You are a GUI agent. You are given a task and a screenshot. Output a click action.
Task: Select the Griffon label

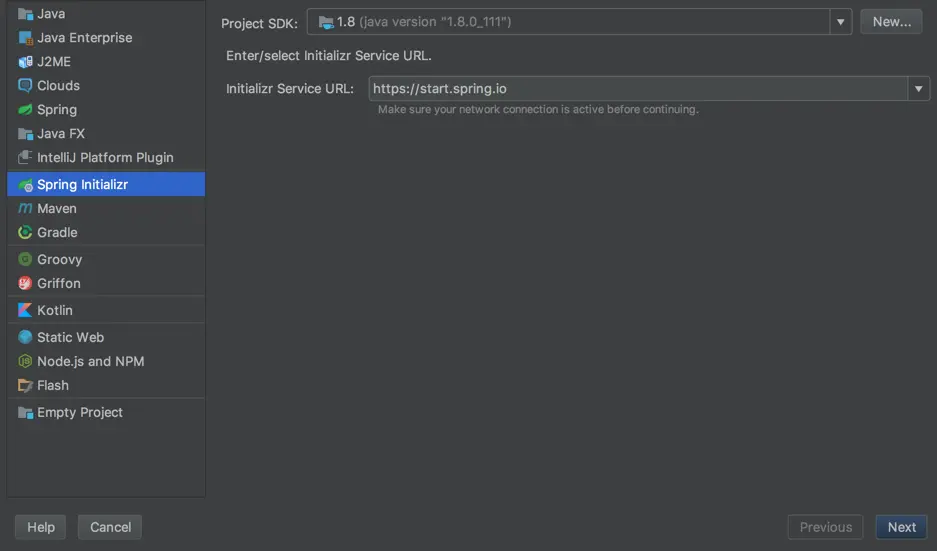click(x=59, y=283)
